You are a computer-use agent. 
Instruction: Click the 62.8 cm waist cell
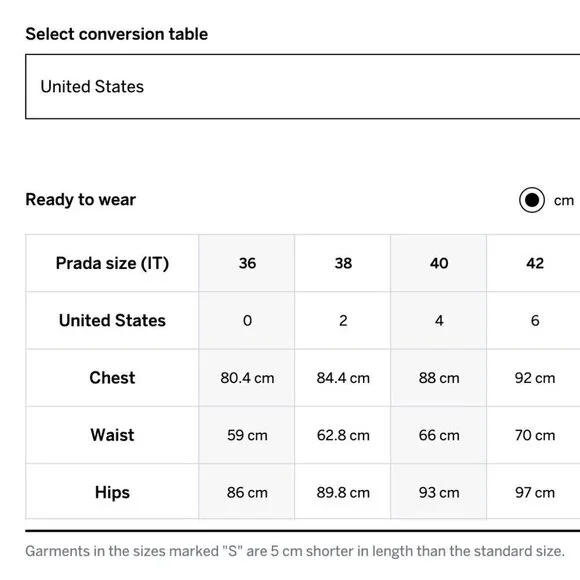[343, 435]
